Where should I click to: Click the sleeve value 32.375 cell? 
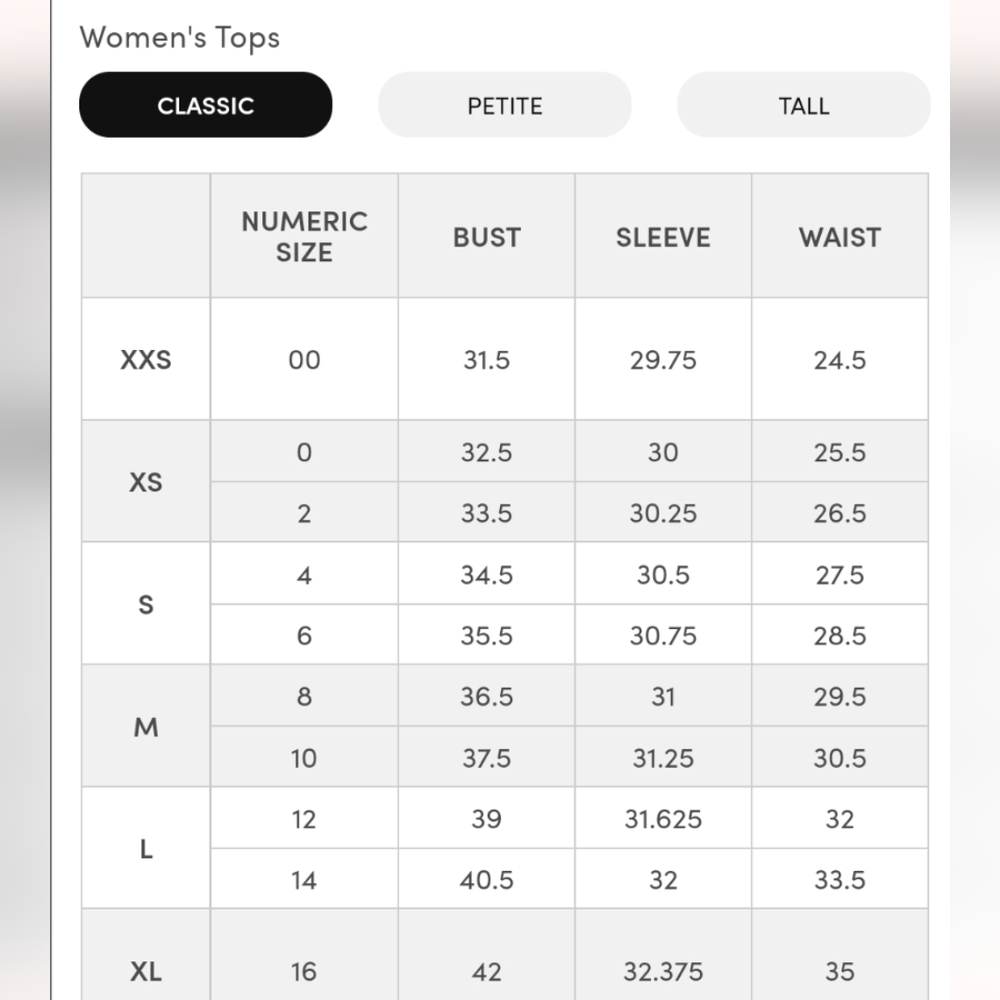pos(663,971)
